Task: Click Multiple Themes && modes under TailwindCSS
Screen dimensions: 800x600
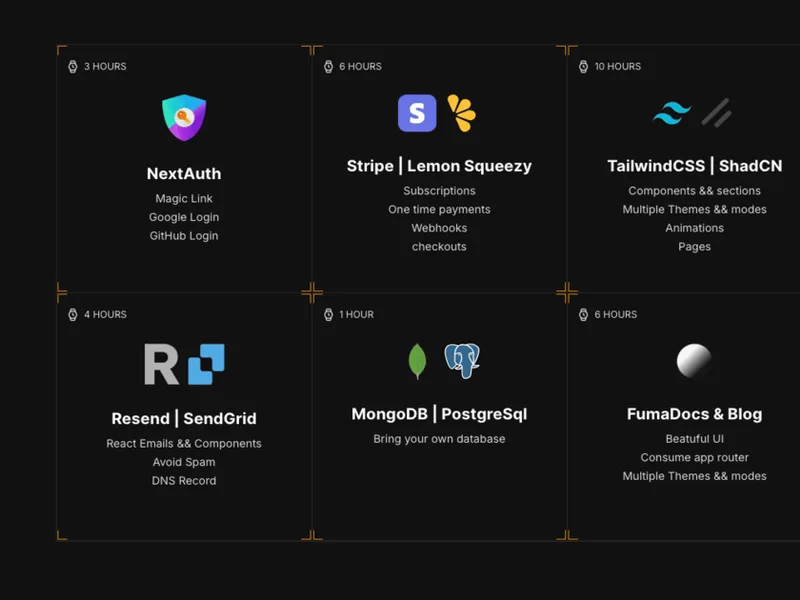Action: [694, 210]
